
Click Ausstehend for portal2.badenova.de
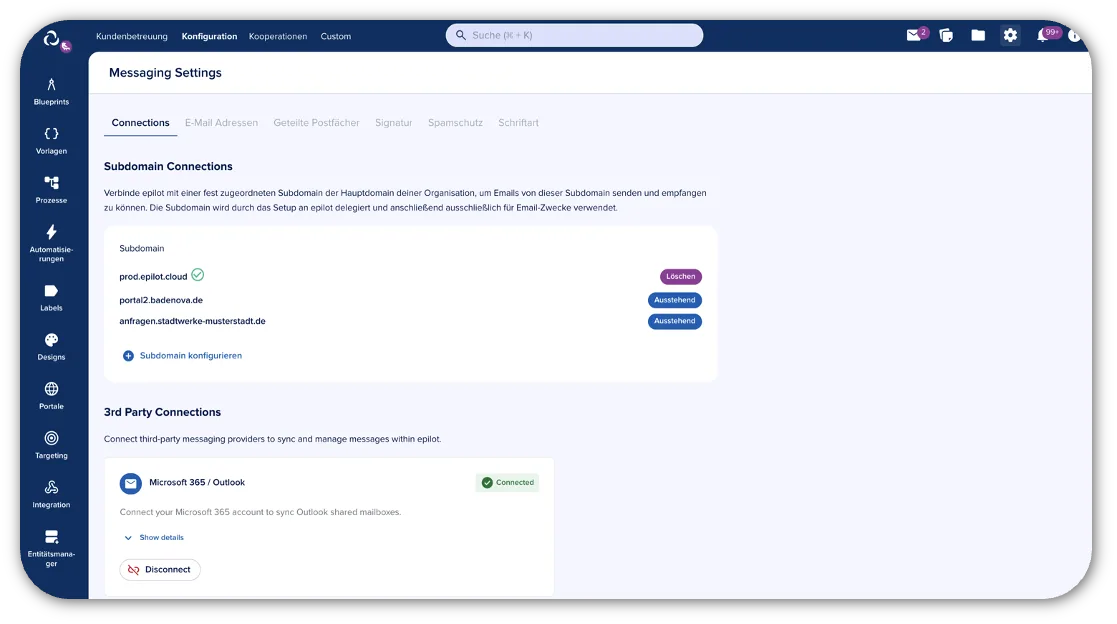[675, 300]
